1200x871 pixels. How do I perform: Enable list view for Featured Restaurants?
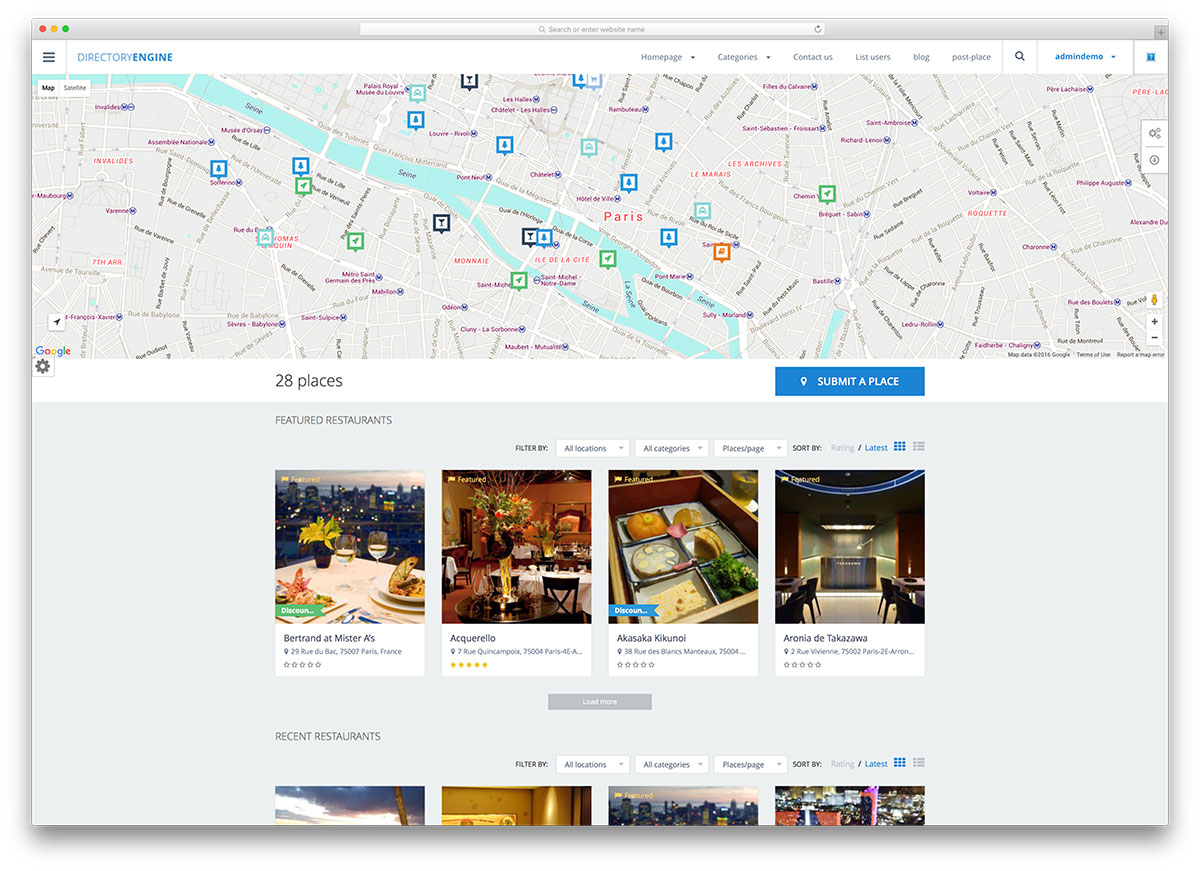point(919,446)
